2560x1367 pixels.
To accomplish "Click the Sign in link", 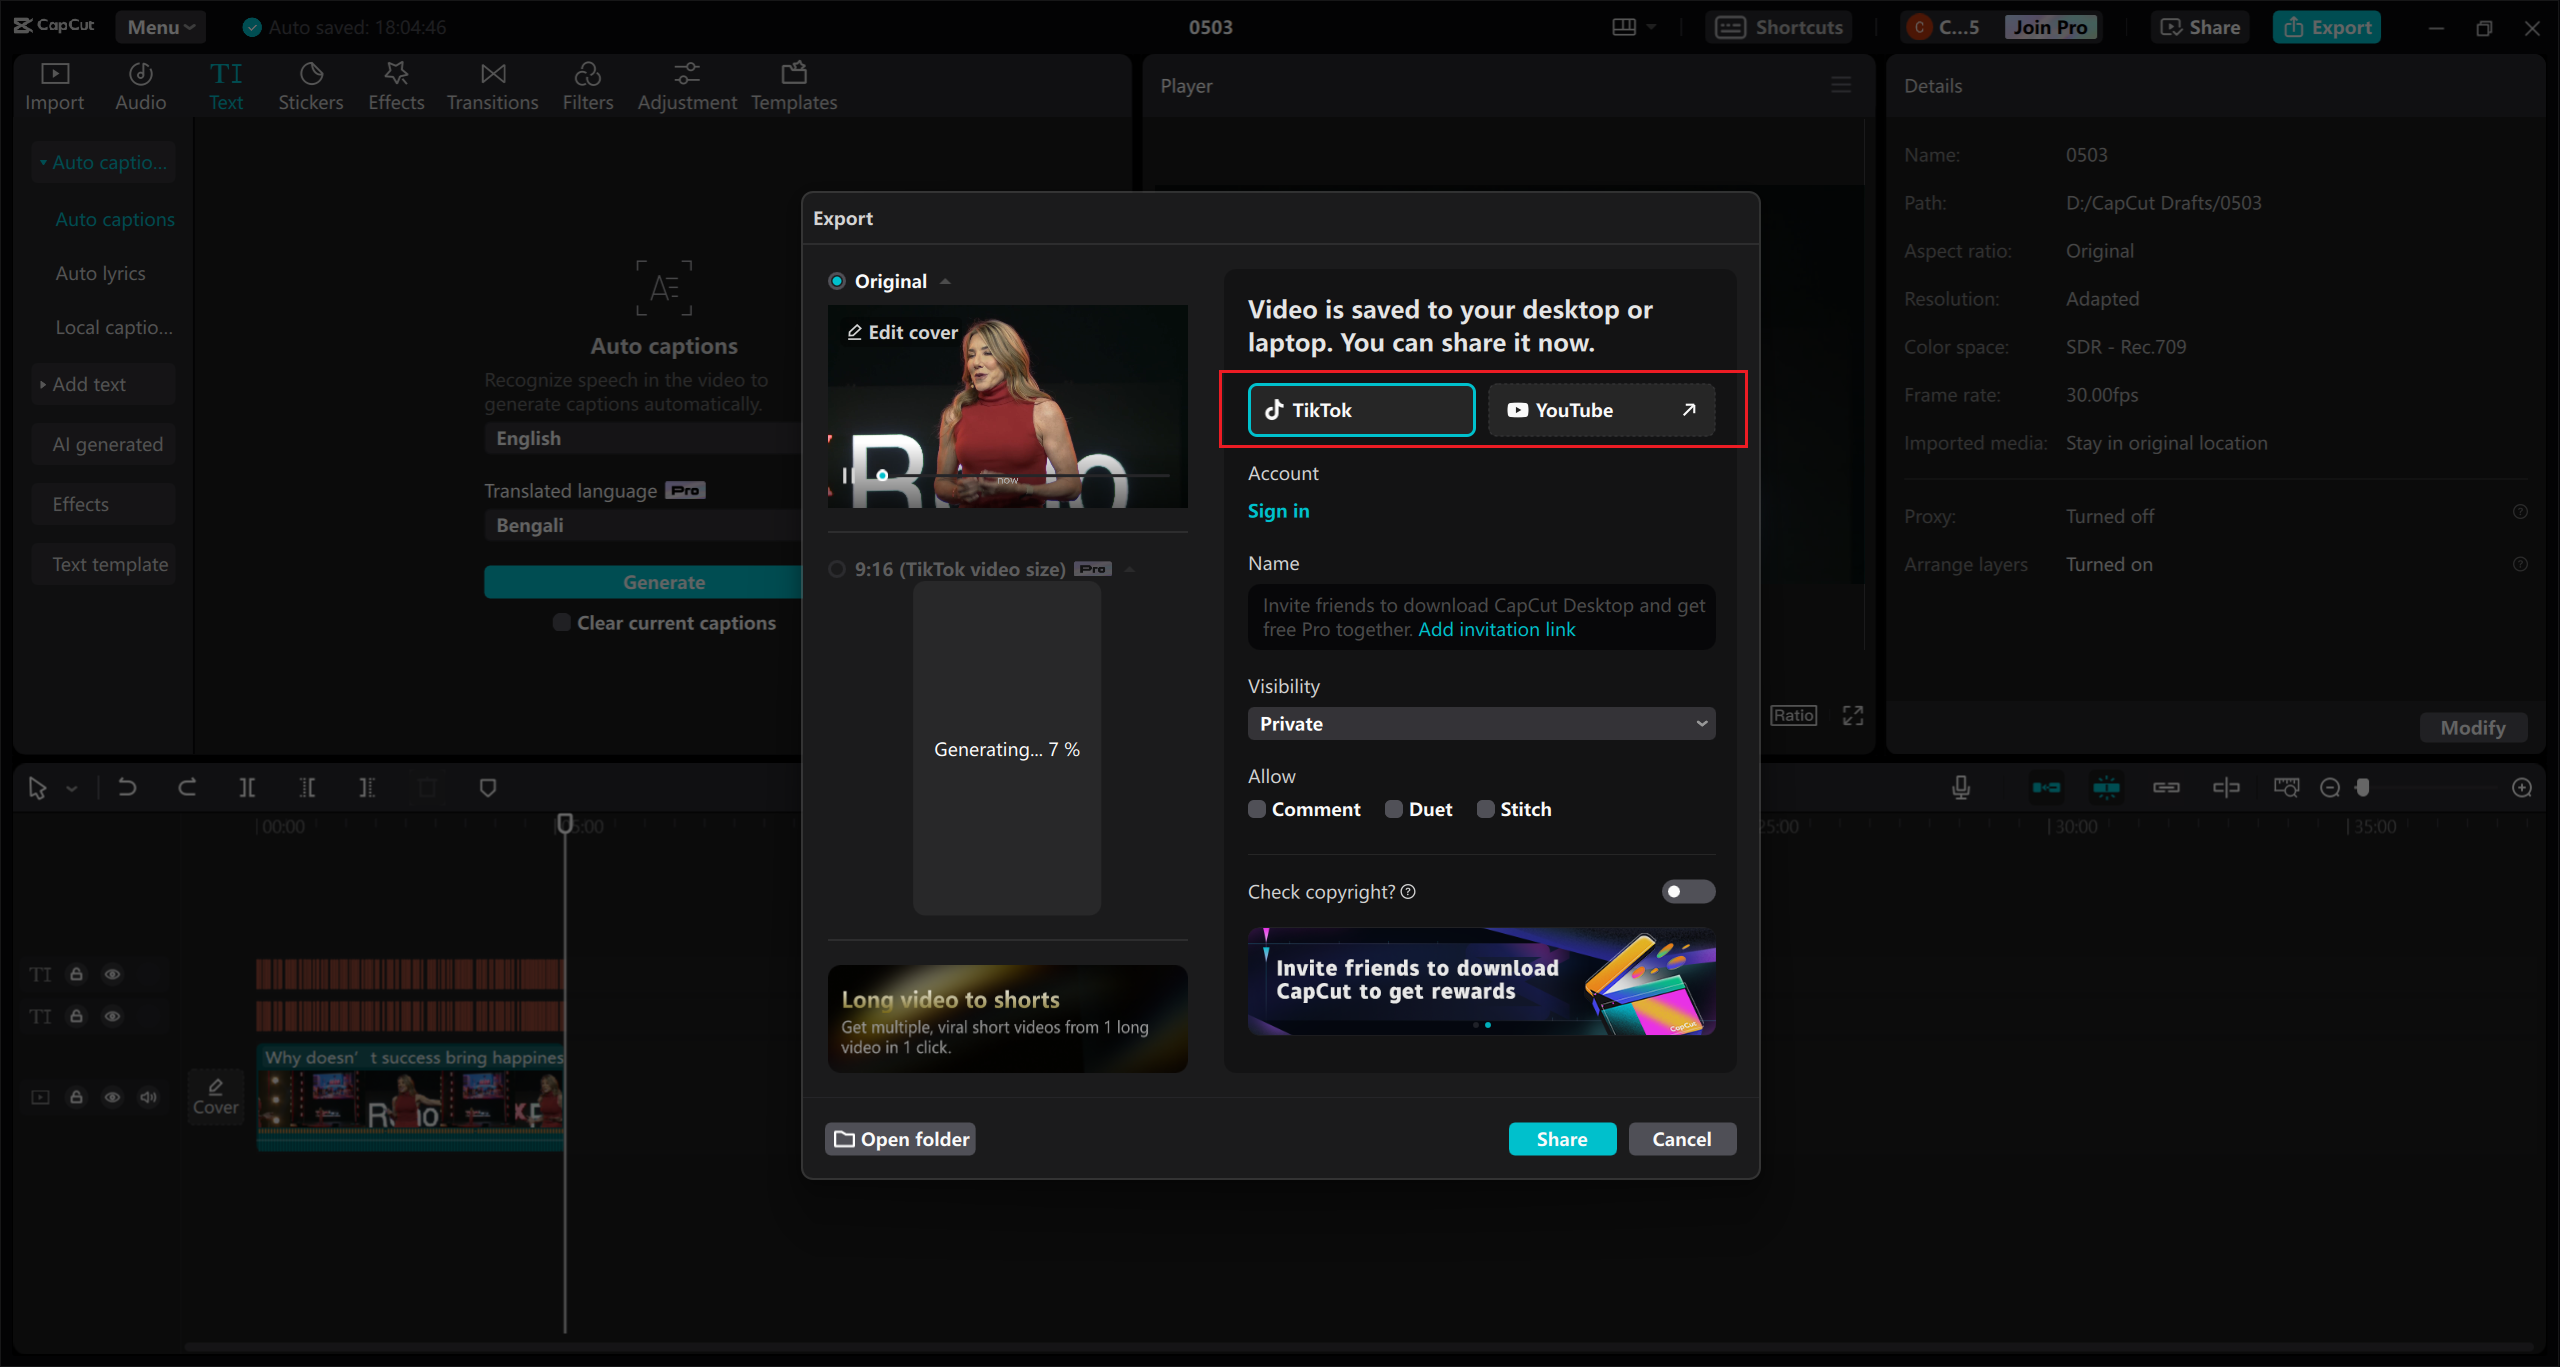I will pos(1278,511).
